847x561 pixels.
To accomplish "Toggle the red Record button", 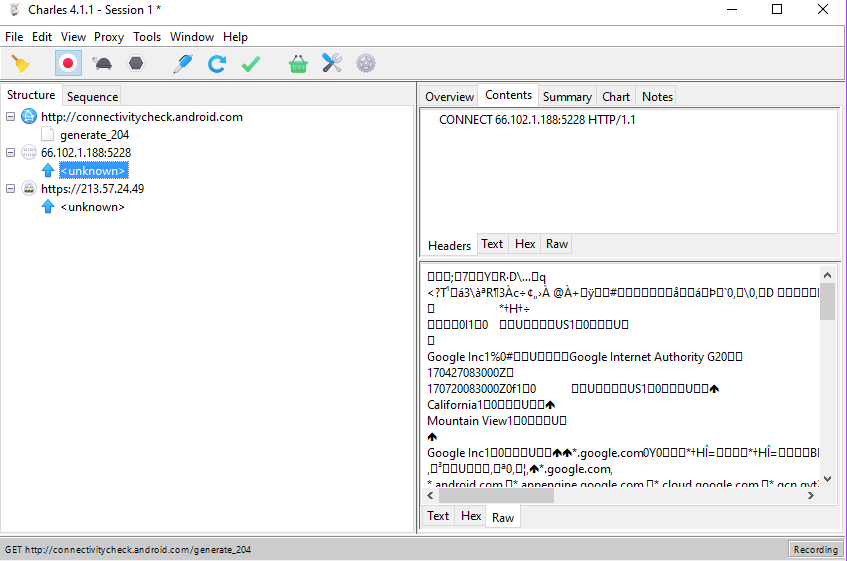I will click(x=68, y=64).
